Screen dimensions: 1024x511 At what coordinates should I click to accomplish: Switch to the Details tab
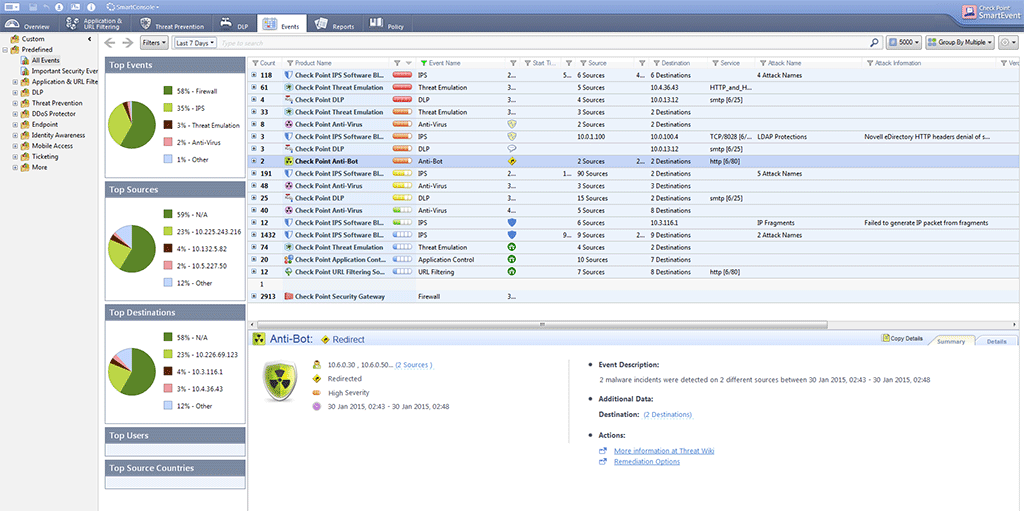[995, 341]
